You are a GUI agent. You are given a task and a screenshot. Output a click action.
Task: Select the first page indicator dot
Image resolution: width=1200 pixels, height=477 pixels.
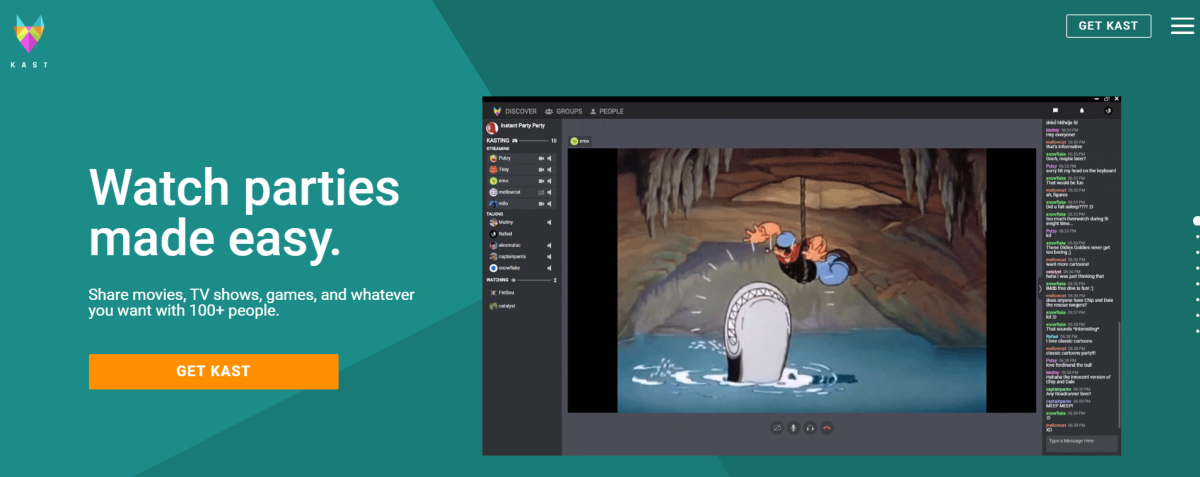pyautogui.click(x=1196, y=221)
